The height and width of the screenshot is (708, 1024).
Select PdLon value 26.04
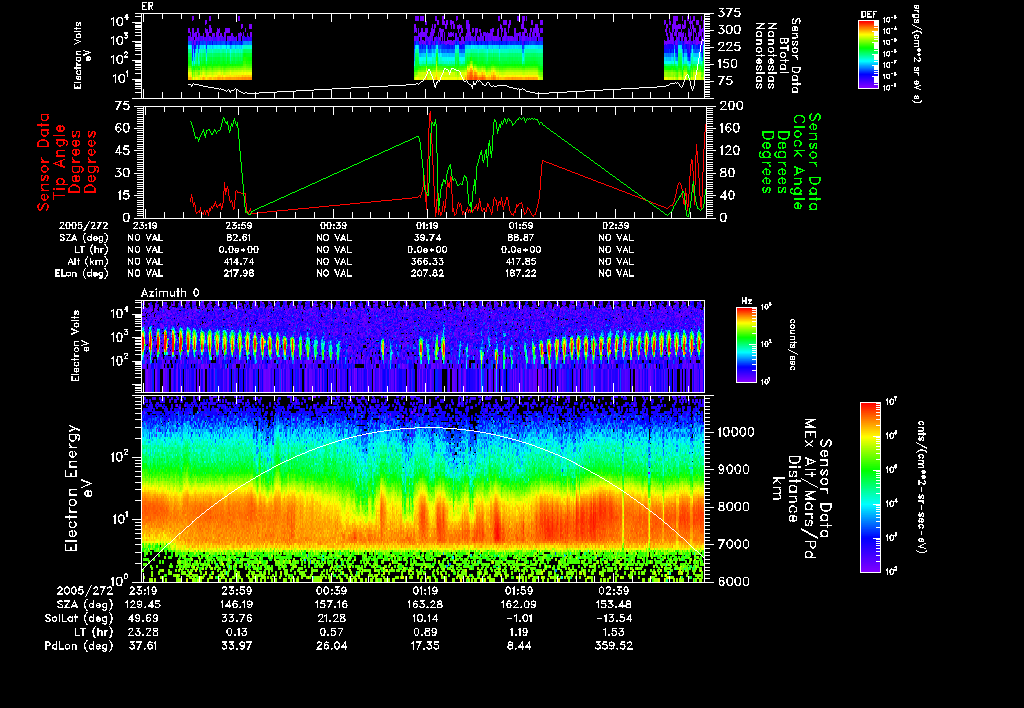tap(331, 646)
